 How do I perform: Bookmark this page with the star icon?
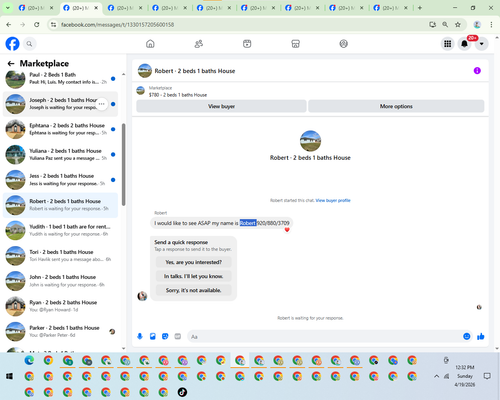coord(458,24)
